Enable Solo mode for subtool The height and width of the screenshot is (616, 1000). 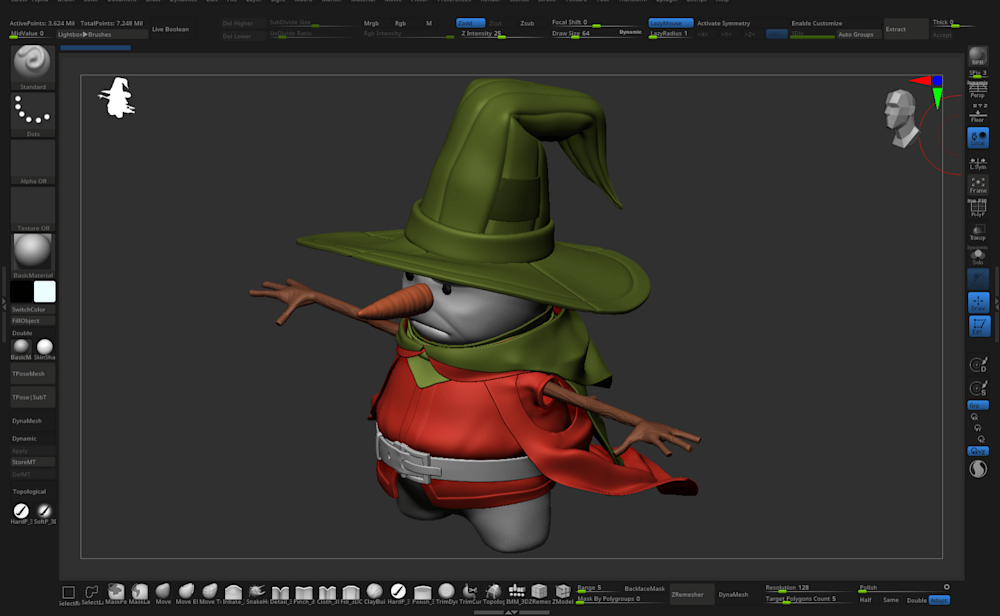point(978,256)
